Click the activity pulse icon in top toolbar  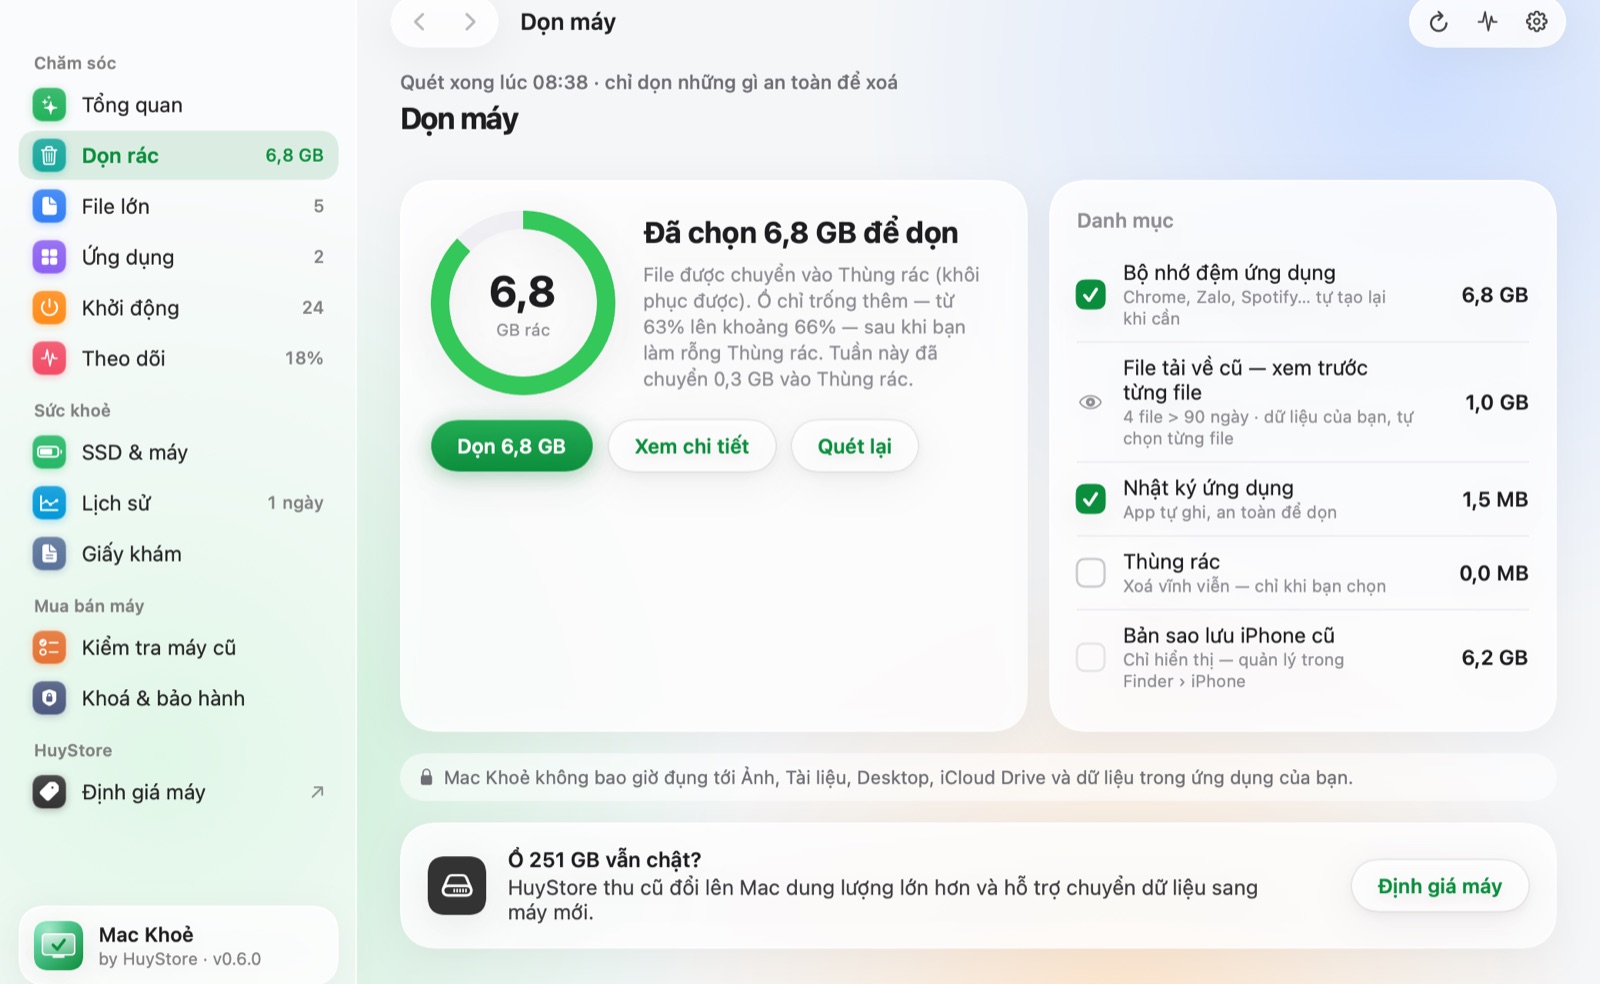[x=1488, y=22]
